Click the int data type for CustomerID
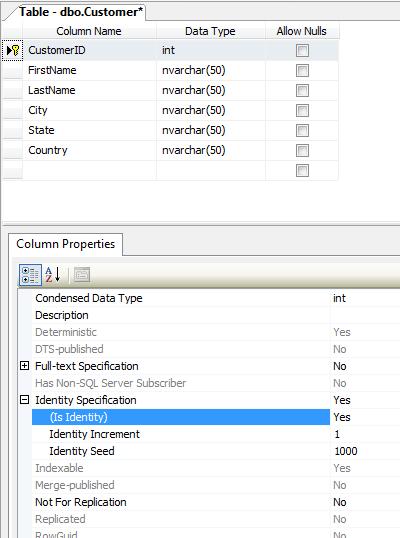Viewport: 400px width, 538px height. point(211,50)
